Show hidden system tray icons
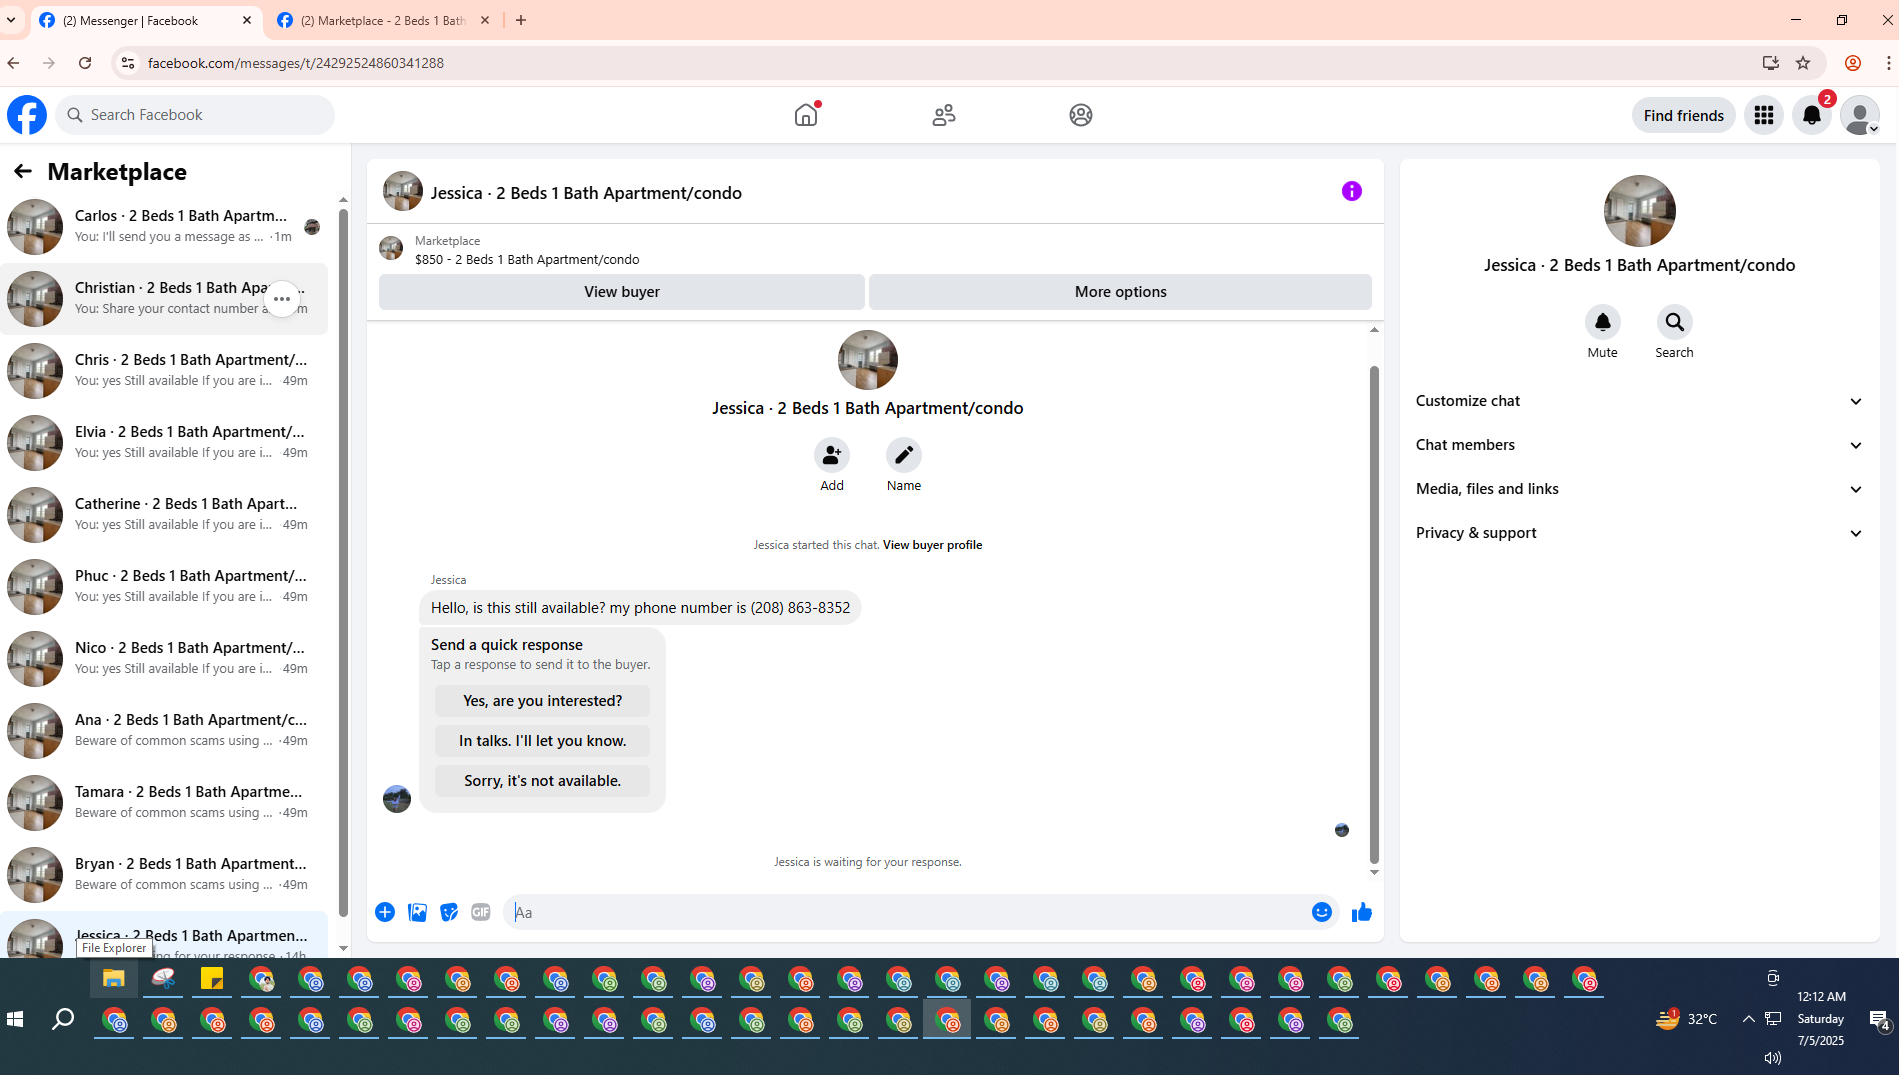Viewport: 1899px width, 1075px height. point(1748,1019)
